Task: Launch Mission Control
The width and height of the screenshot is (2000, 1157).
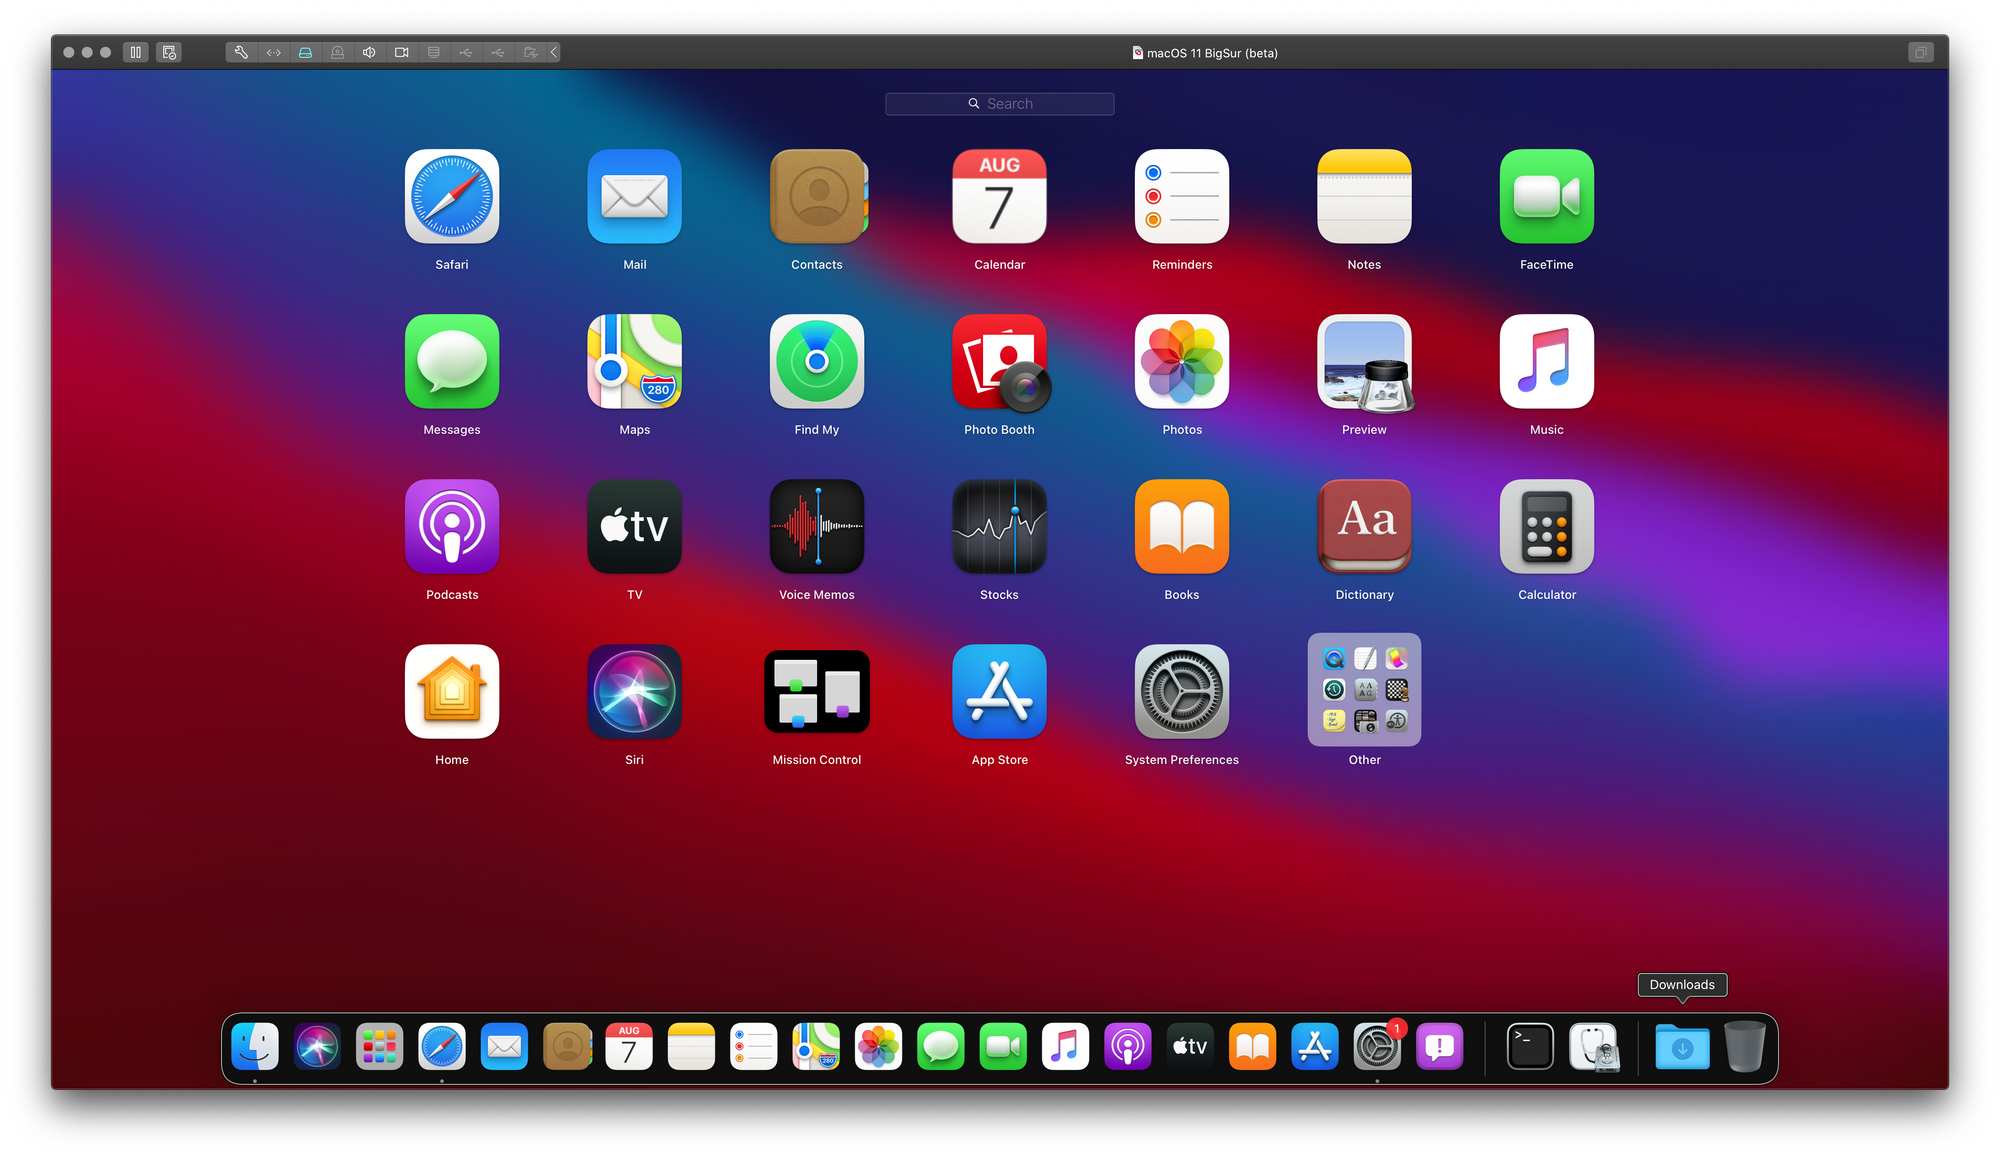Action: click(817, 692)
